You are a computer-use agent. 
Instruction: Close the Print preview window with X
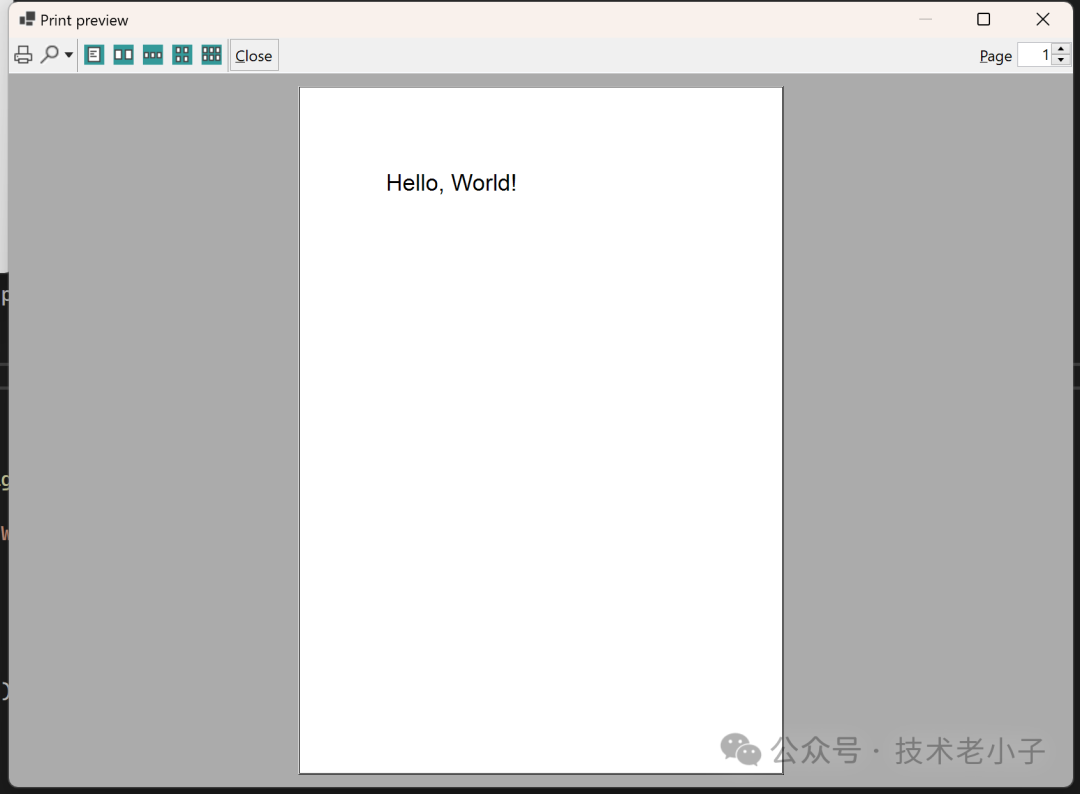(x=1043, y=19)
